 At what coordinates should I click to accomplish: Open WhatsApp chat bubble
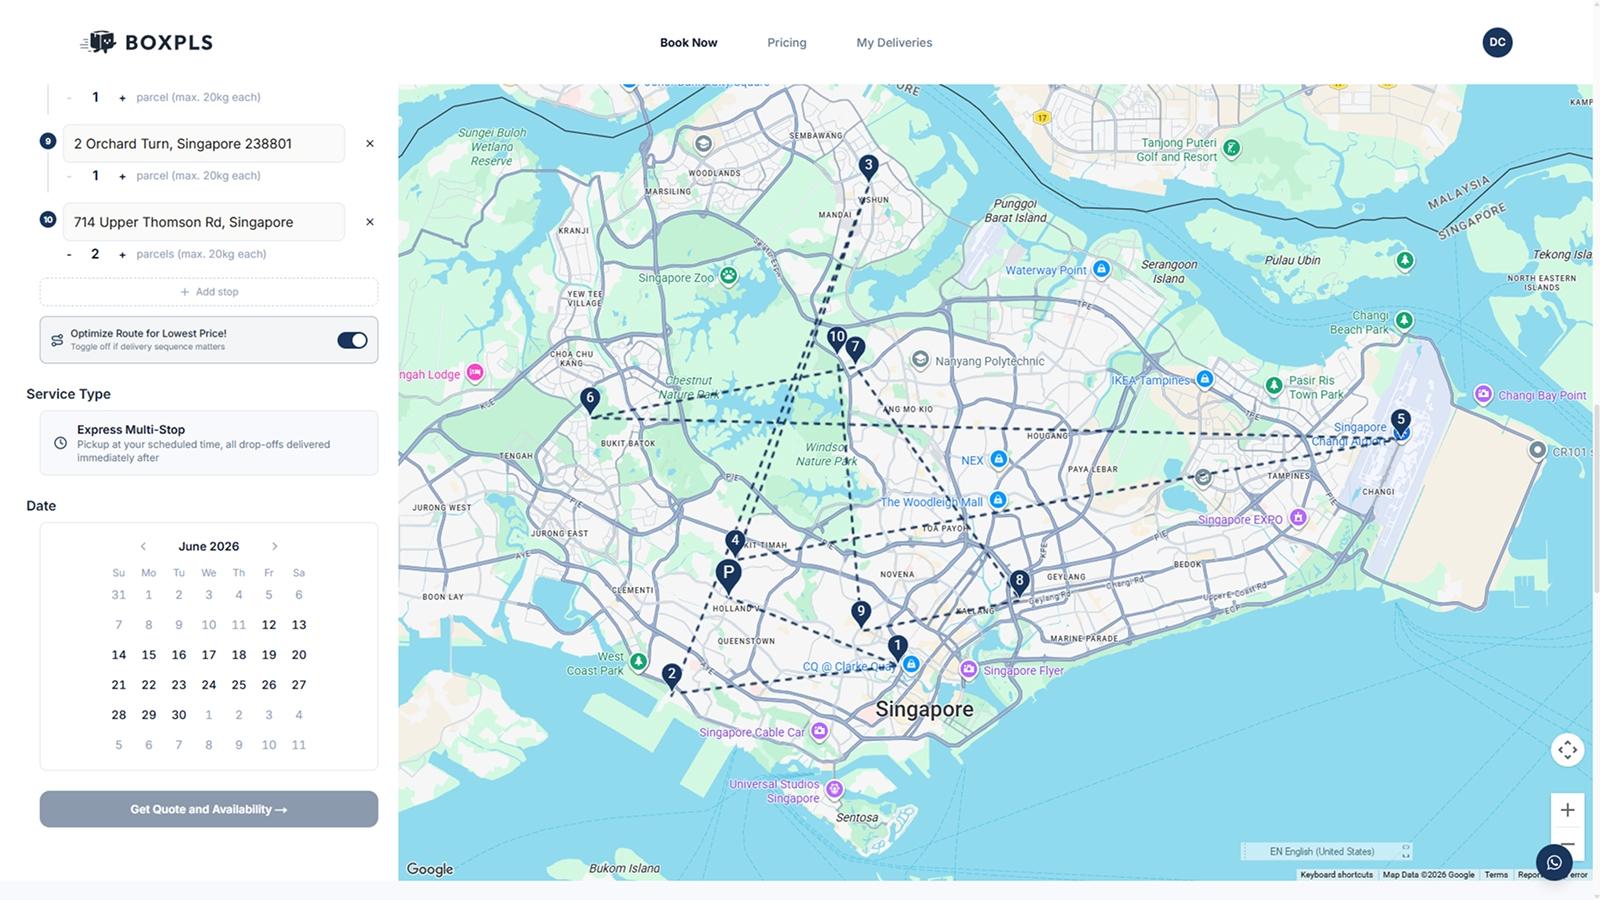(x=1554, y=862)
